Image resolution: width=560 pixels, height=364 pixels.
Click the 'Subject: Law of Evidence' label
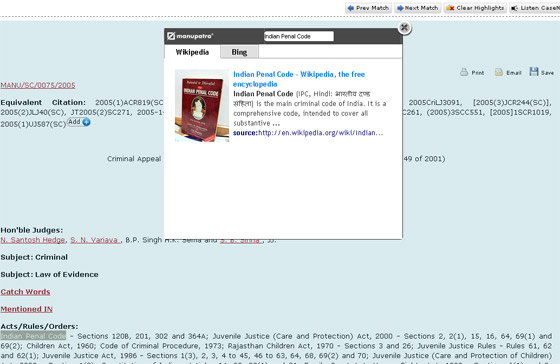[x=49, y=274]
